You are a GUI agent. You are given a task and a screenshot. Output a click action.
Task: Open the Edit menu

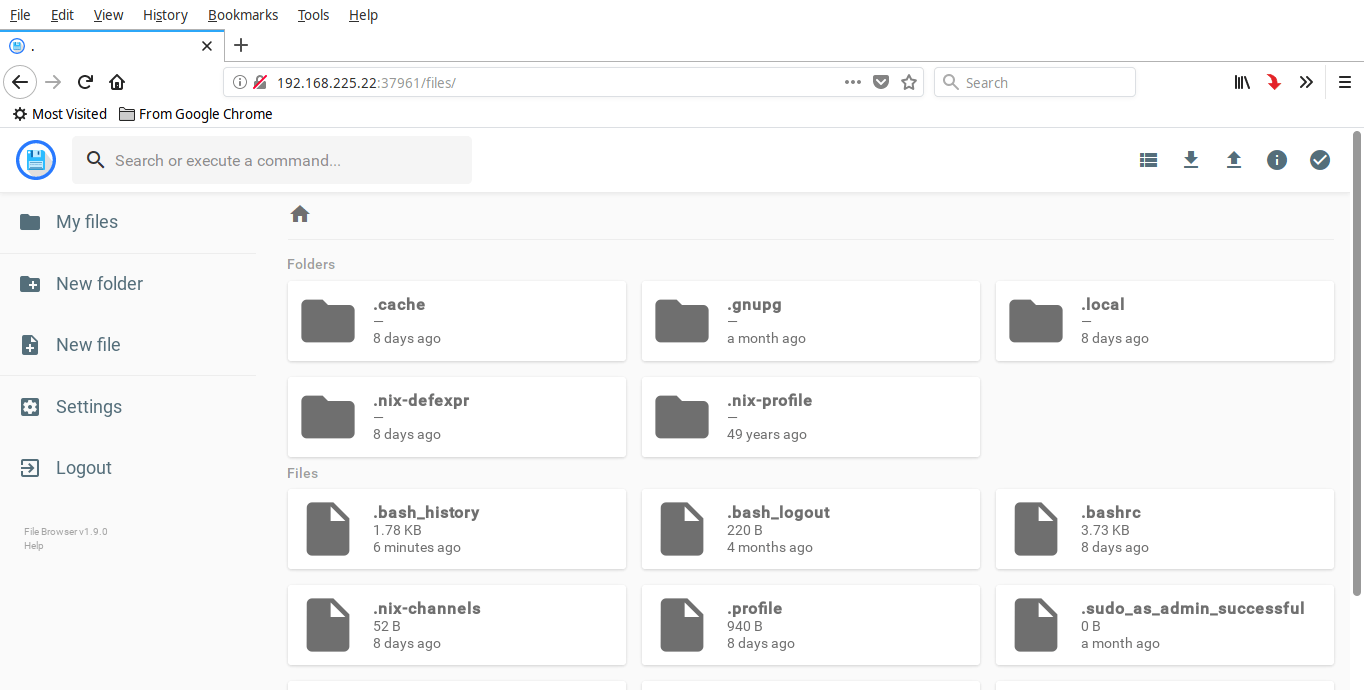pyautogui.click(x=62, y=15)
